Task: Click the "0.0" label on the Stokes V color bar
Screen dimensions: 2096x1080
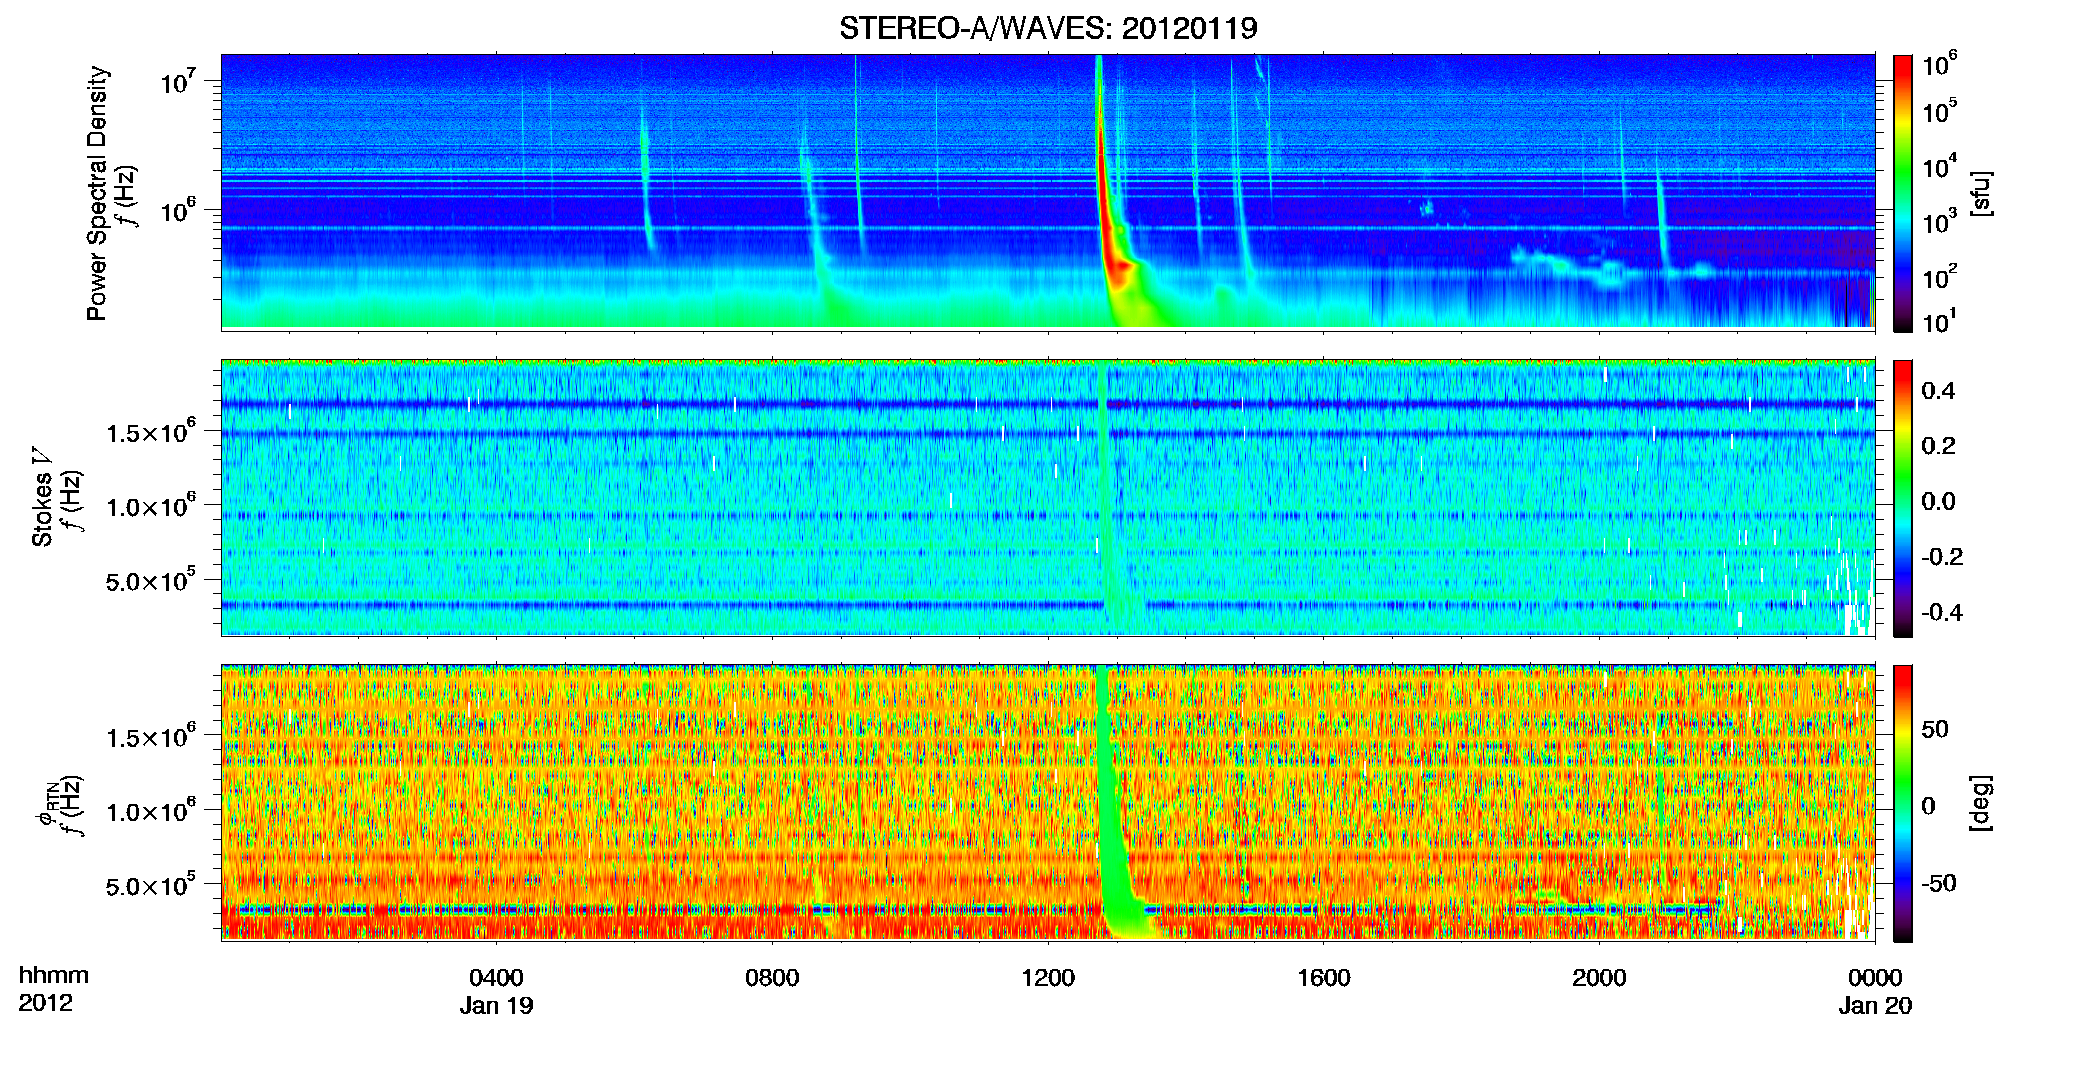Action: tap(1938, 501)
